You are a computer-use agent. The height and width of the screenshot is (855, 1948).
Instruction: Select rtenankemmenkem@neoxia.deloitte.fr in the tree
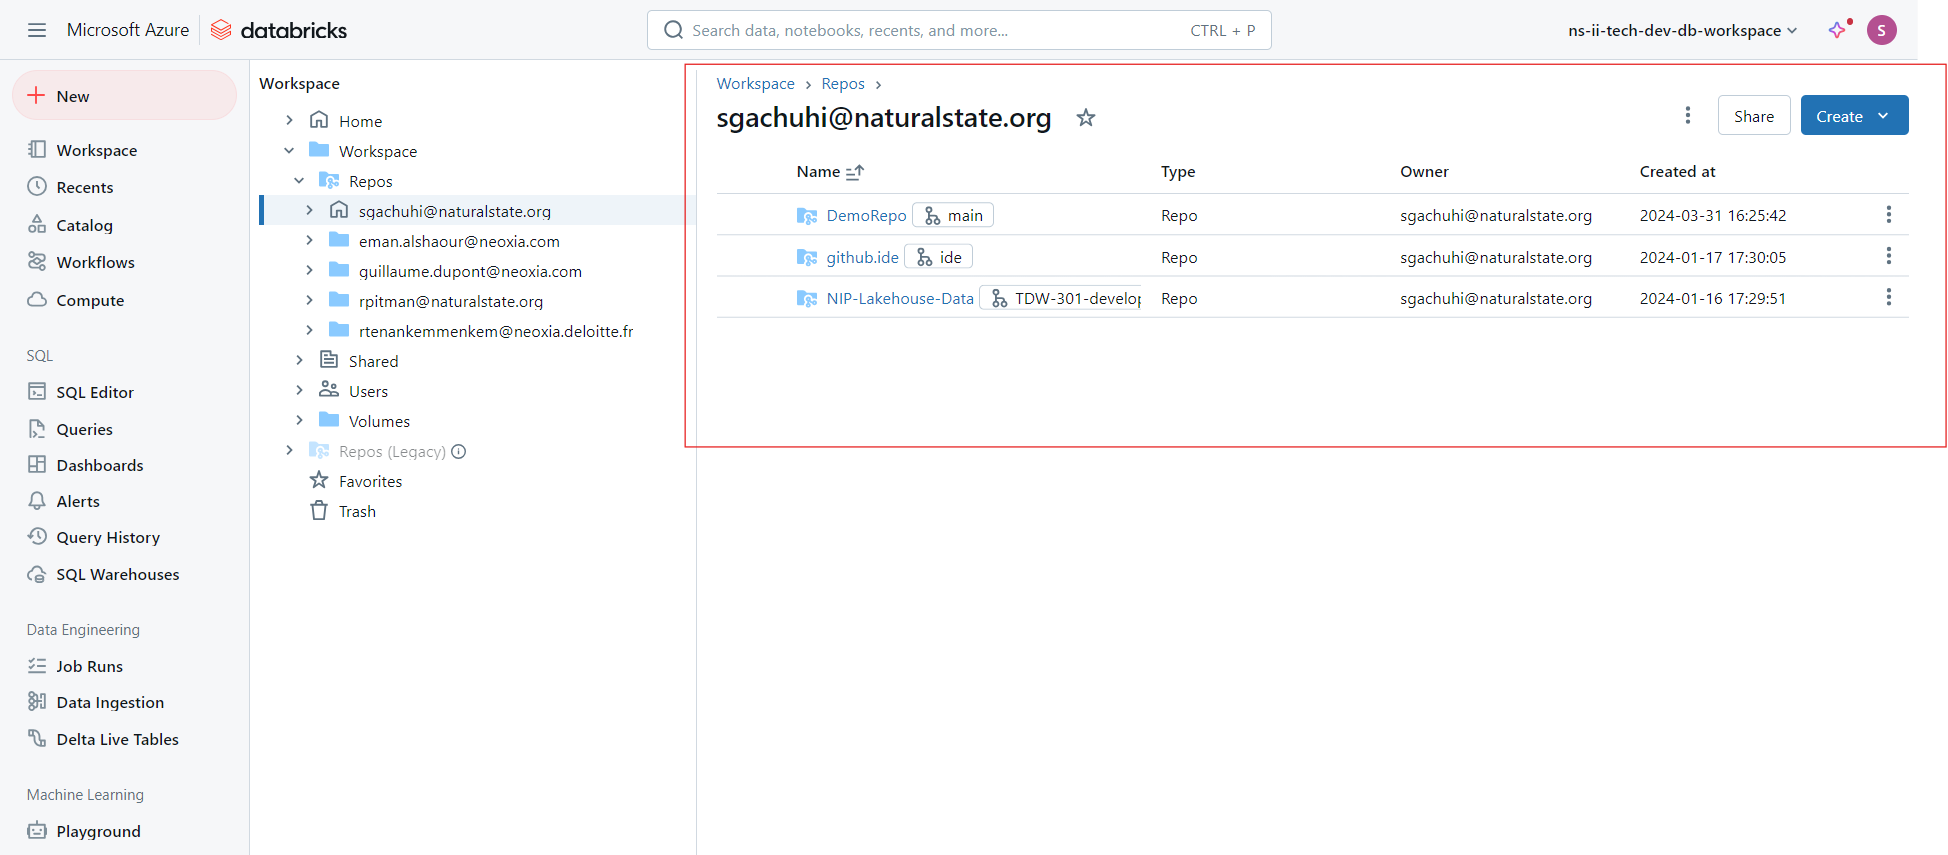[496, 331]
